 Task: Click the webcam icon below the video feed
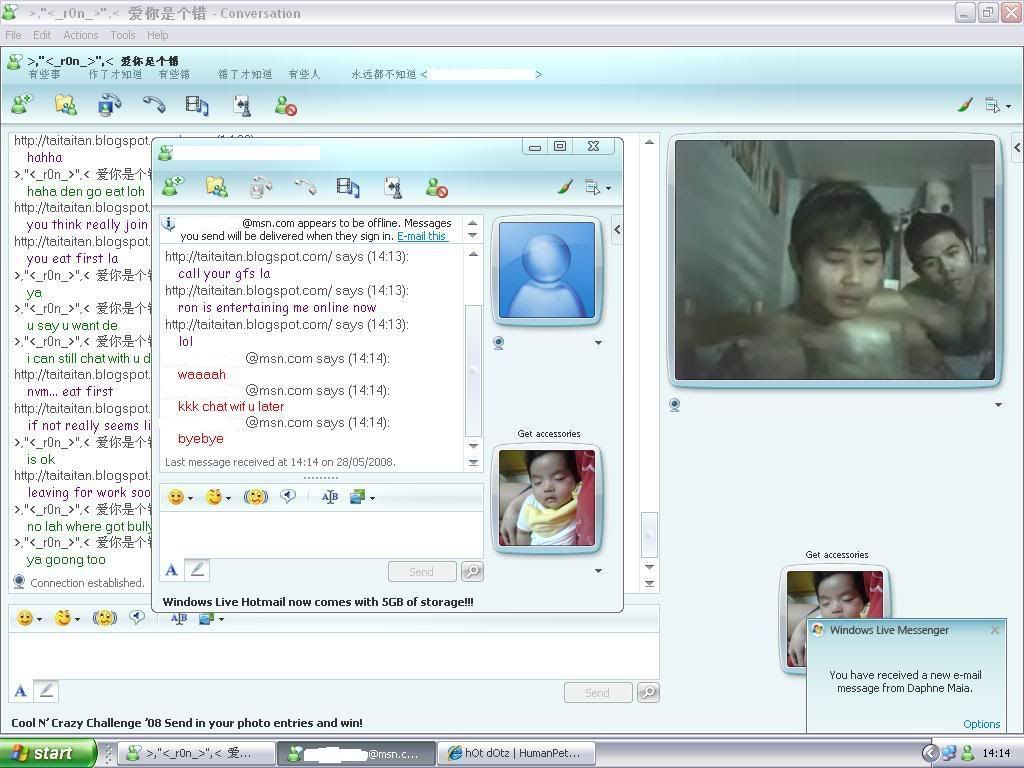click(x=675, y=405)
